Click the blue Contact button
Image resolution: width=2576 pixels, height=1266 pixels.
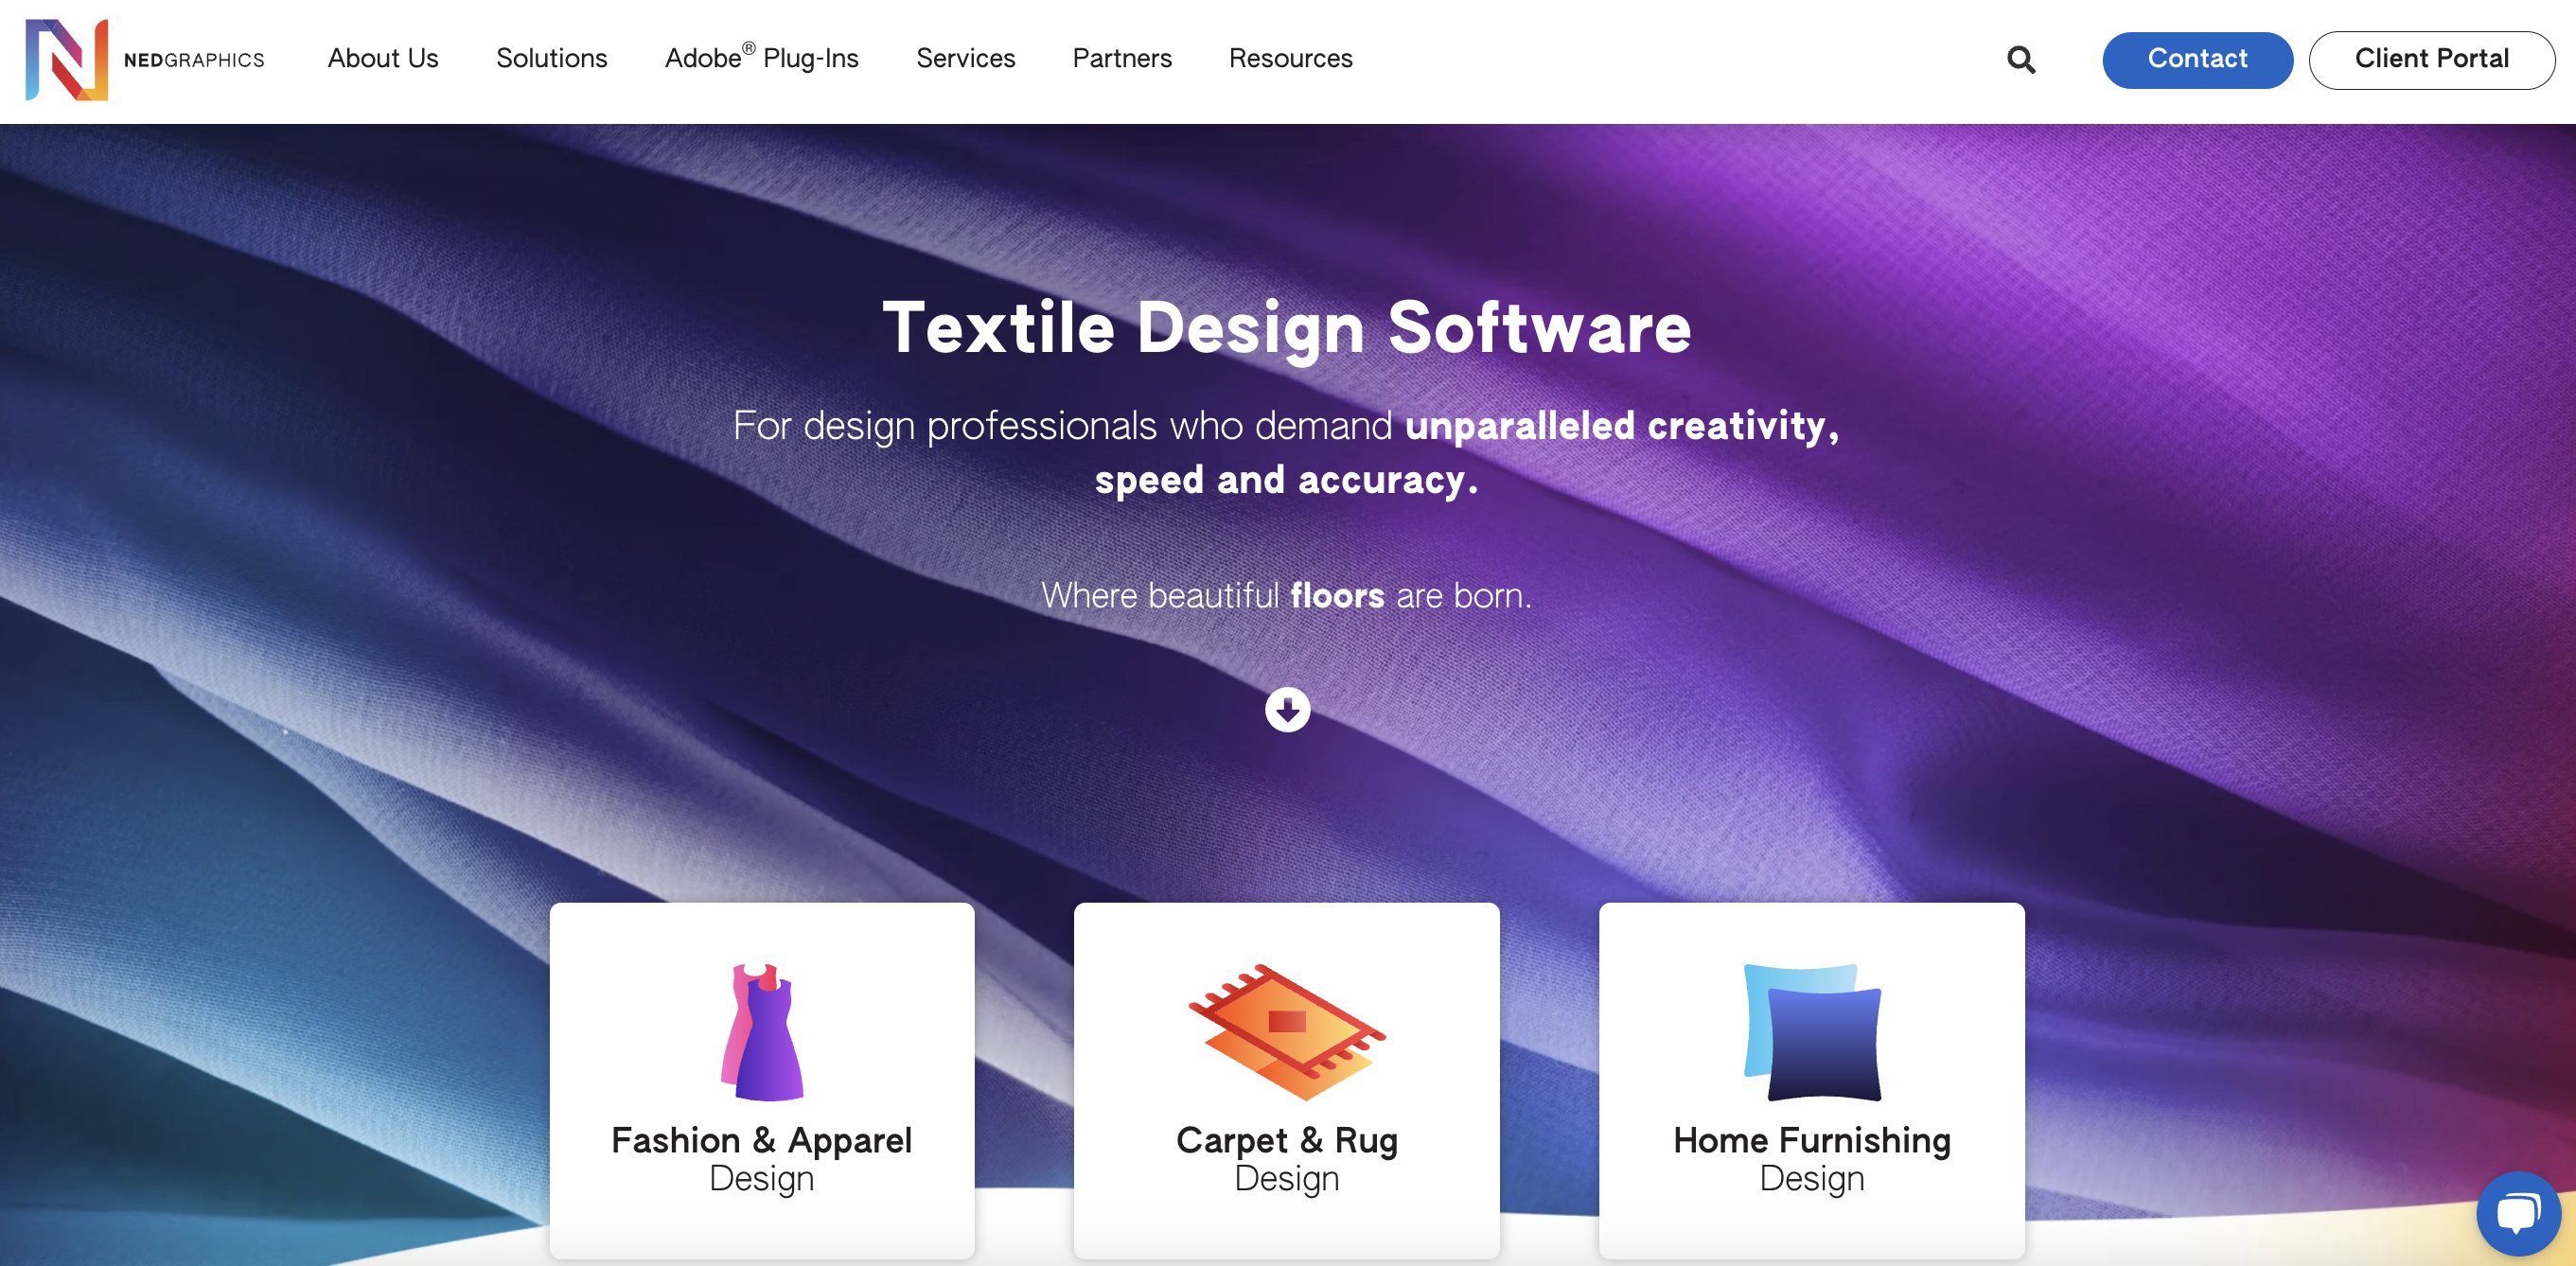(2197, 60)
